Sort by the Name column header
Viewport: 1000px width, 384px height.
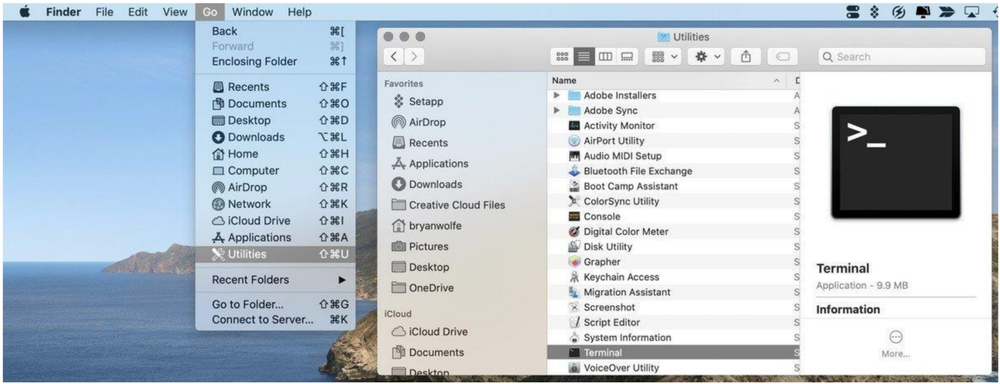(x=667, y=81)
